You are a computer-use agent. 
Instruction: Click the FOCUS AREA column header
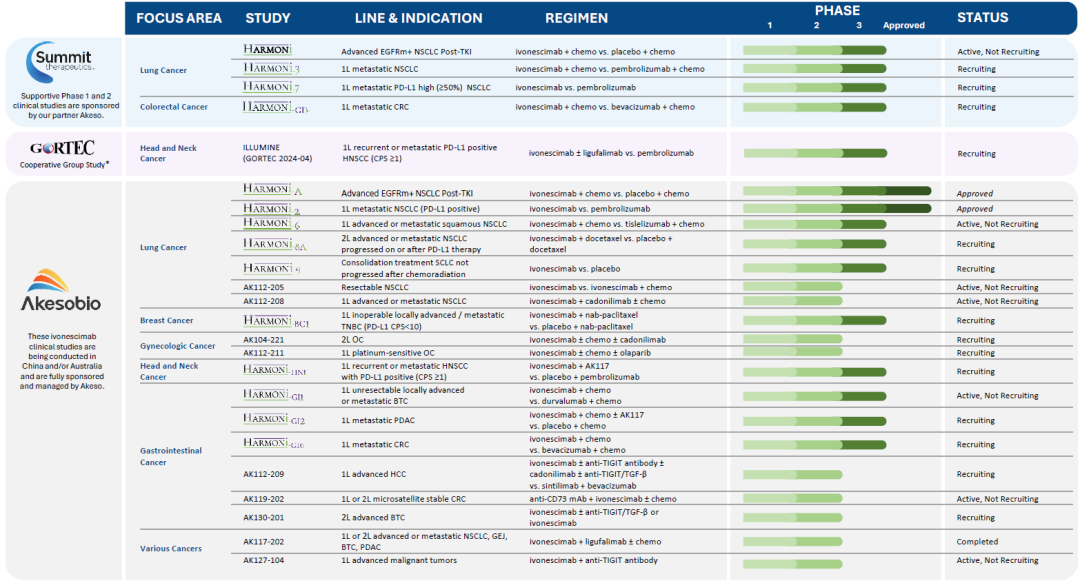[179, 19]
